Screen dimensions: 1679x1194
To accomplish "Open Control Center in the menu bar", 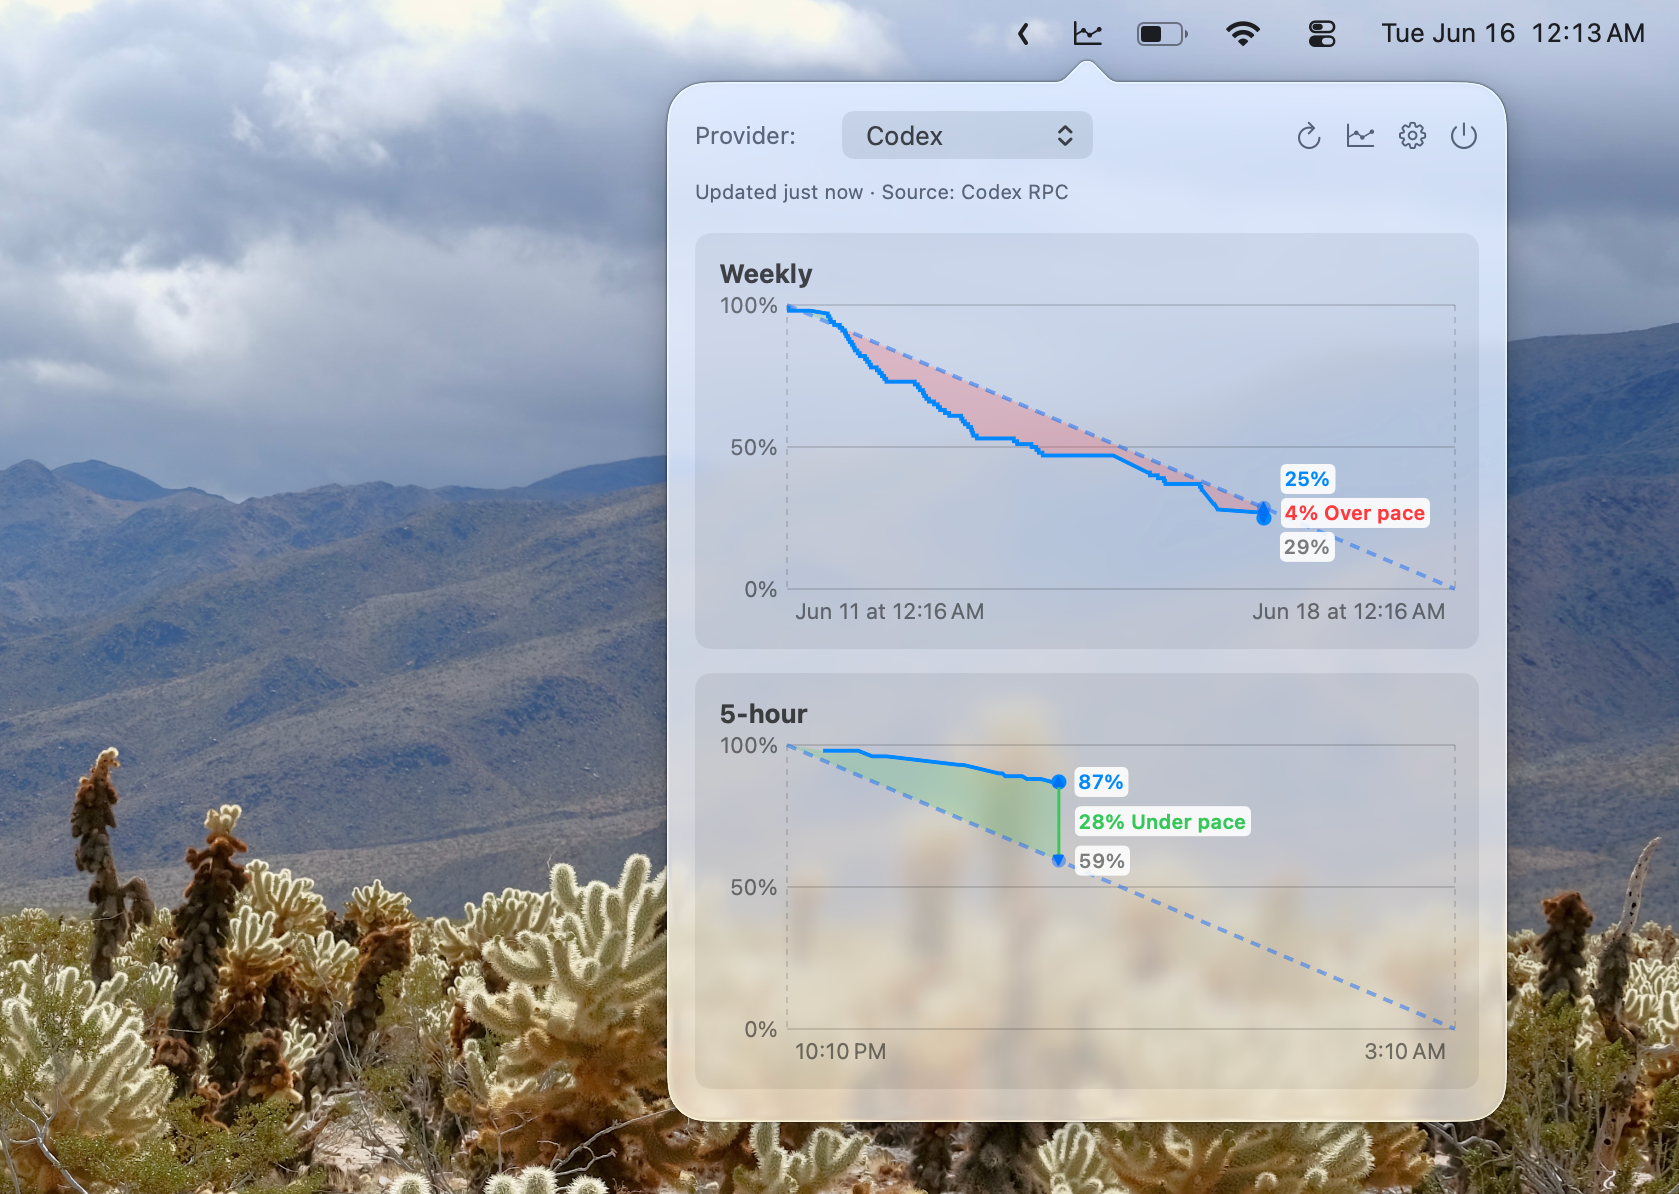I will click(x=1322, y=34).
